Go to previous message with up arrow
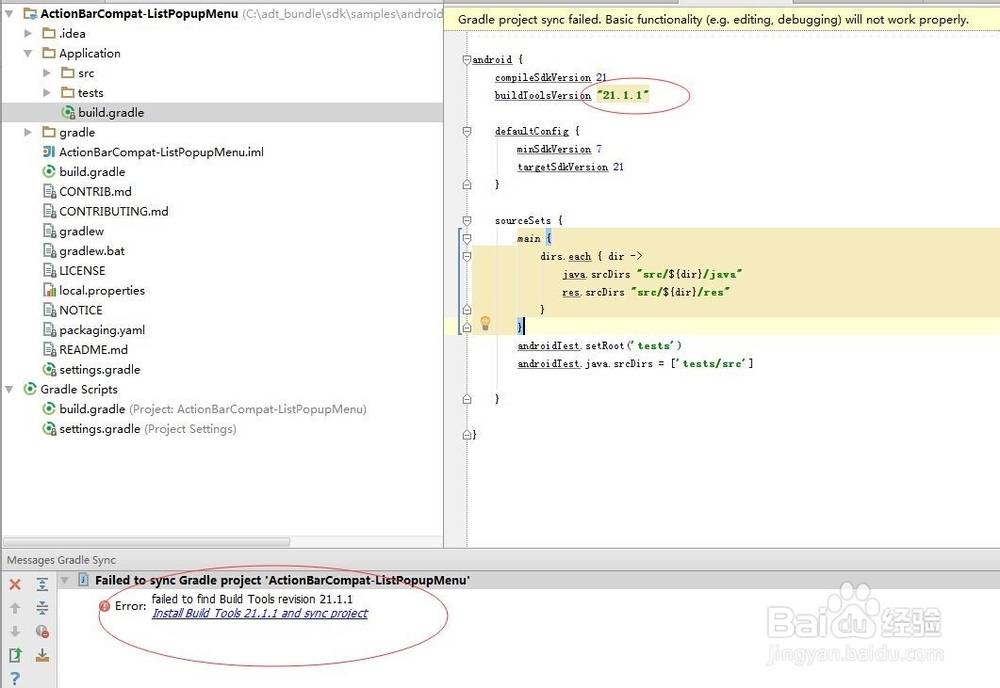This screenshot has width=1000, height=688. click(15, 608)
